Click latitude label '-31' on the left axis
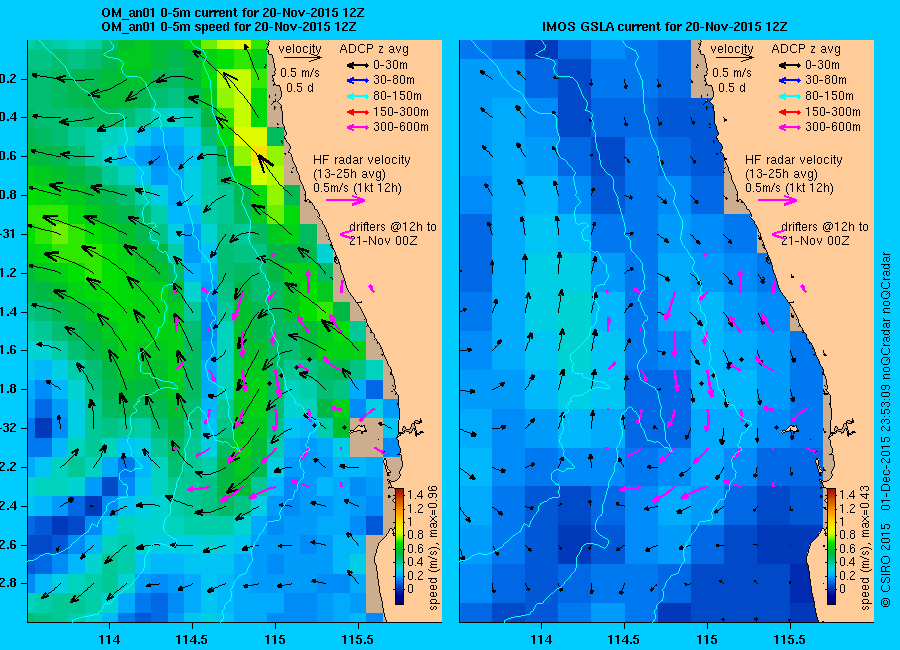Viewport: 900px width, 650px height. 8,234
